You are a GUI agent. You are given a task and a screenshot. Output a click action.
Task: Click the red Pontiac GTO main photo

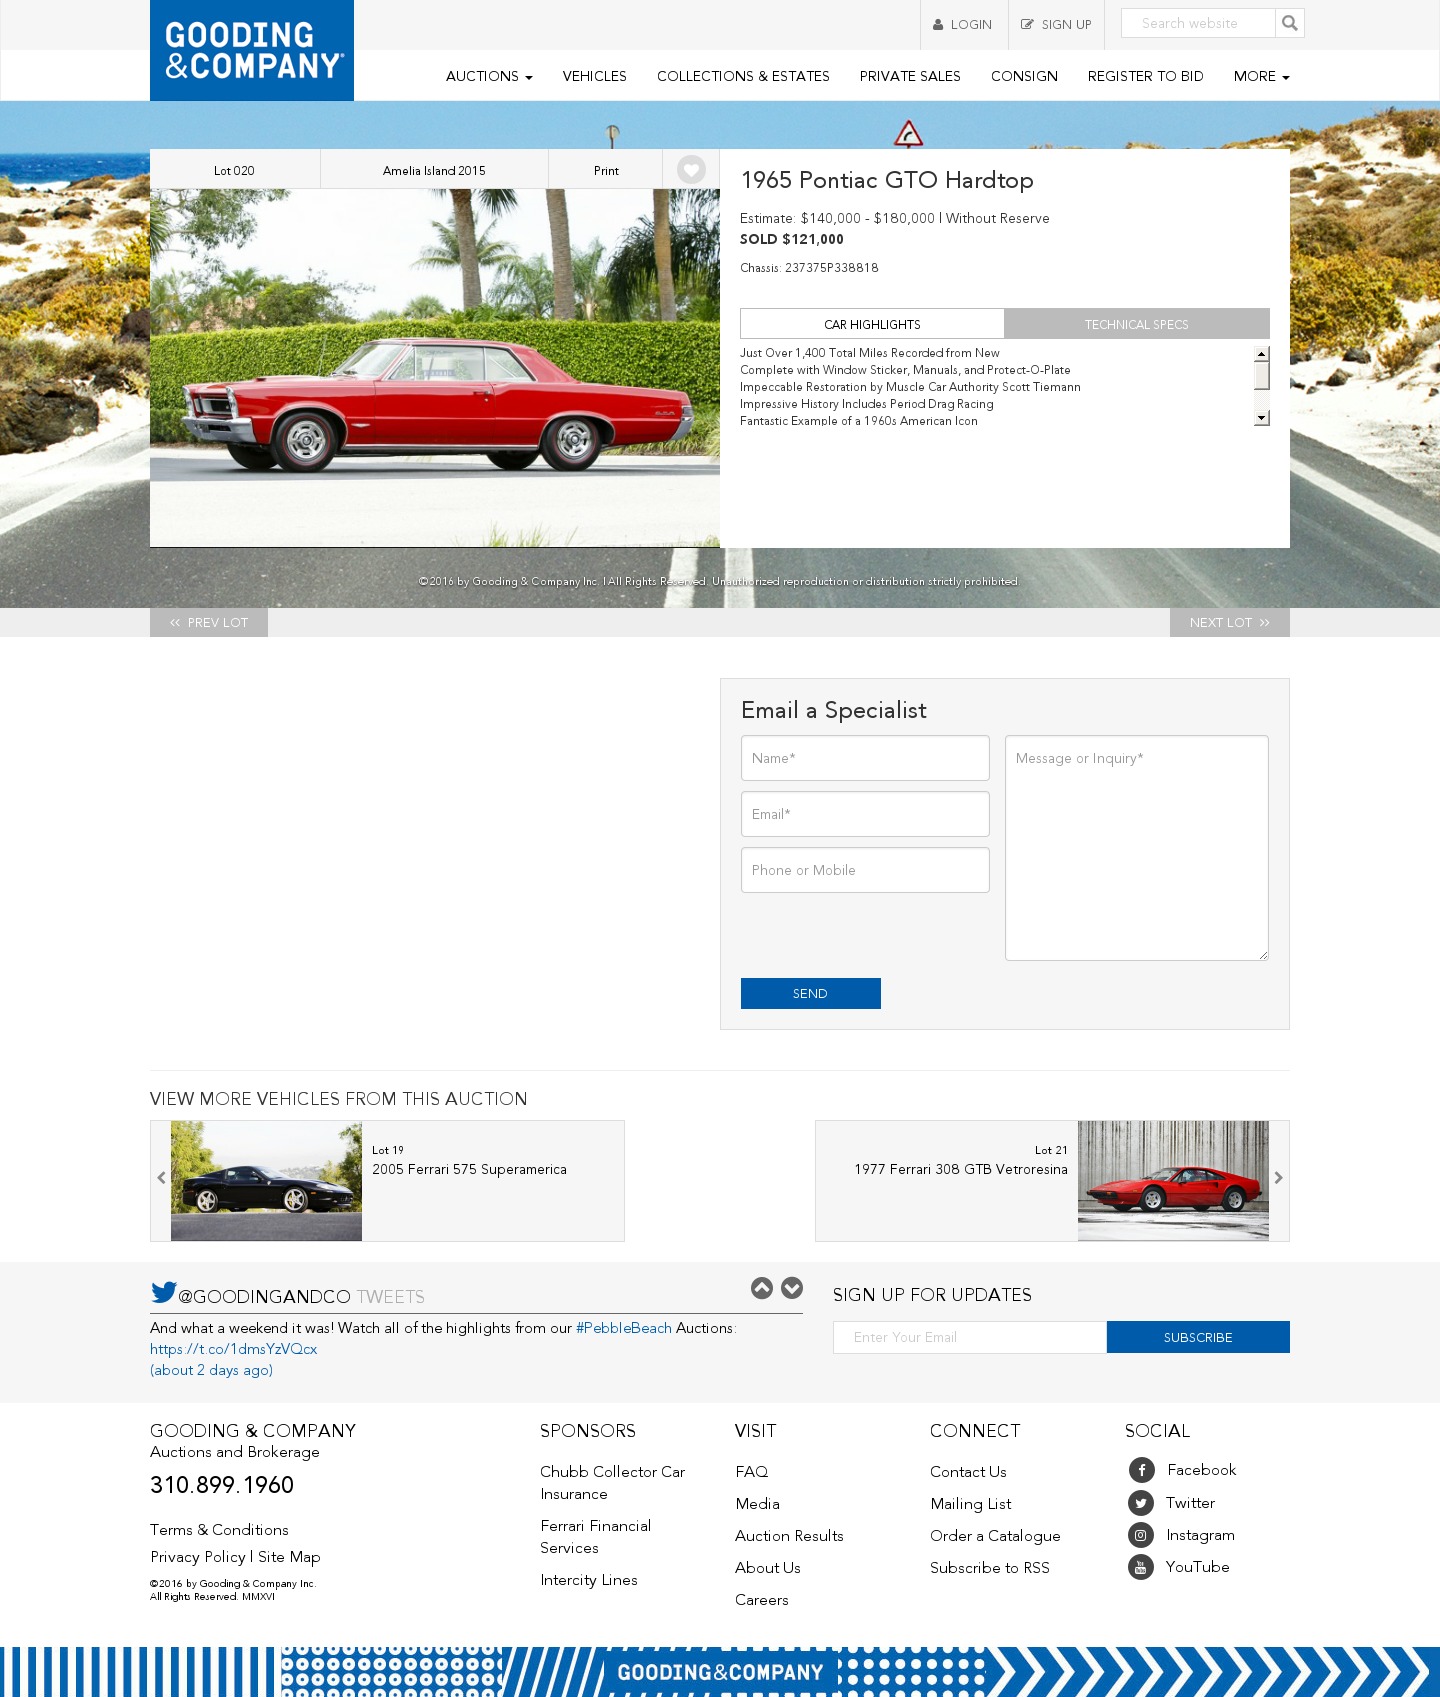(x=435, y=368)
